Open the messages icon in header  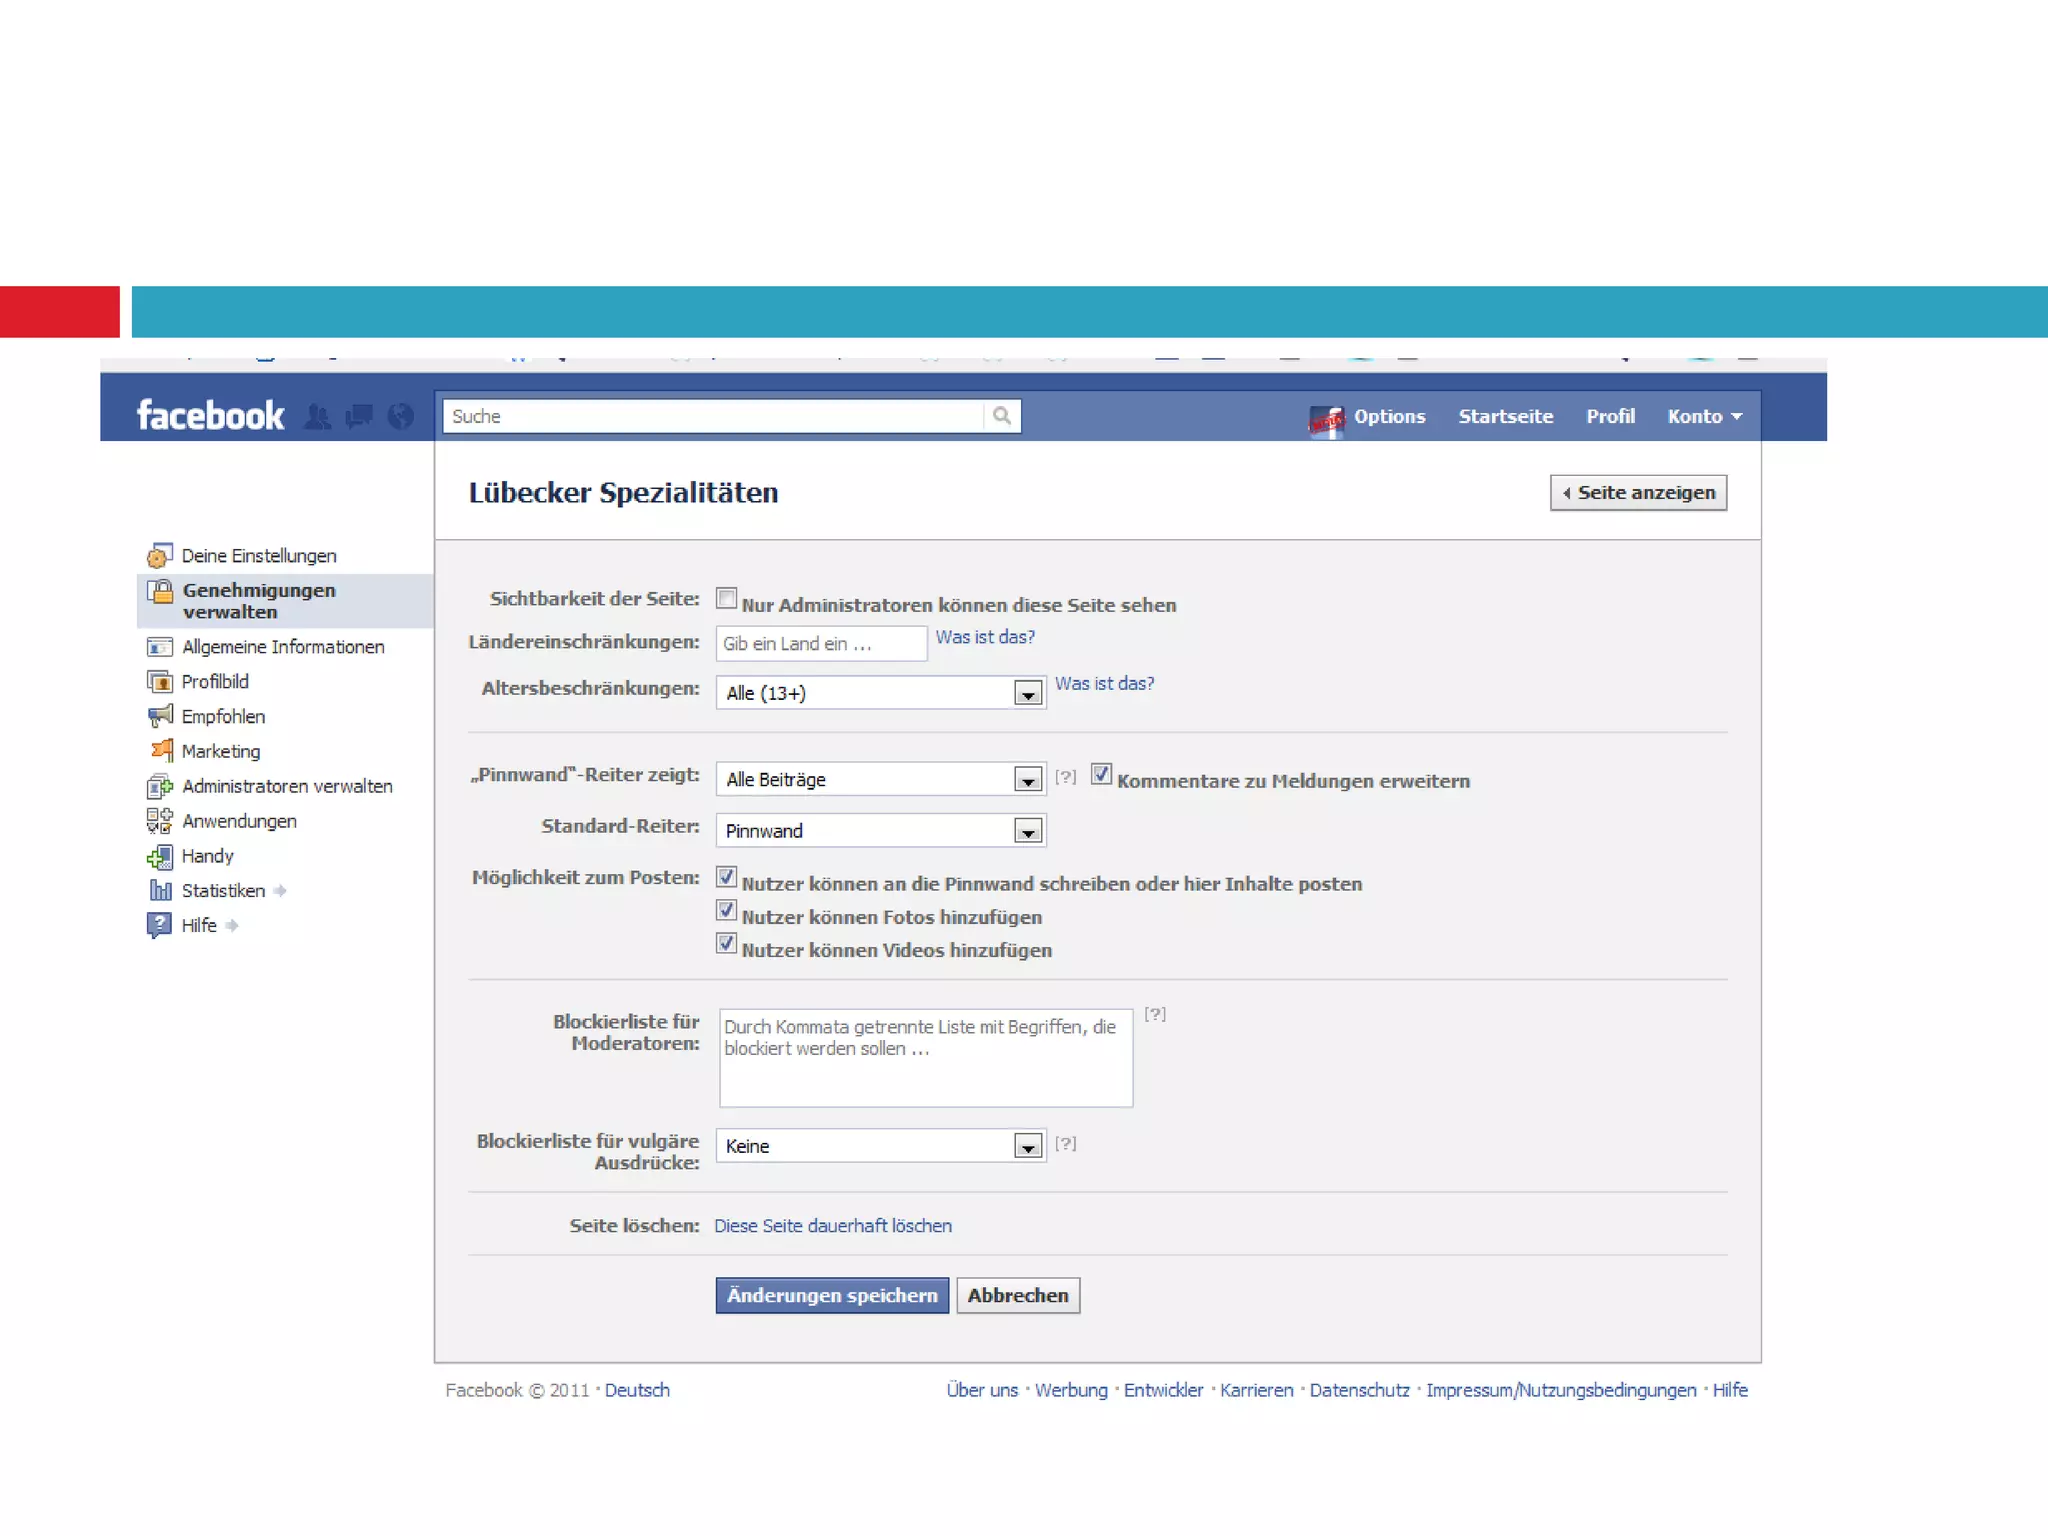[359, 416]
